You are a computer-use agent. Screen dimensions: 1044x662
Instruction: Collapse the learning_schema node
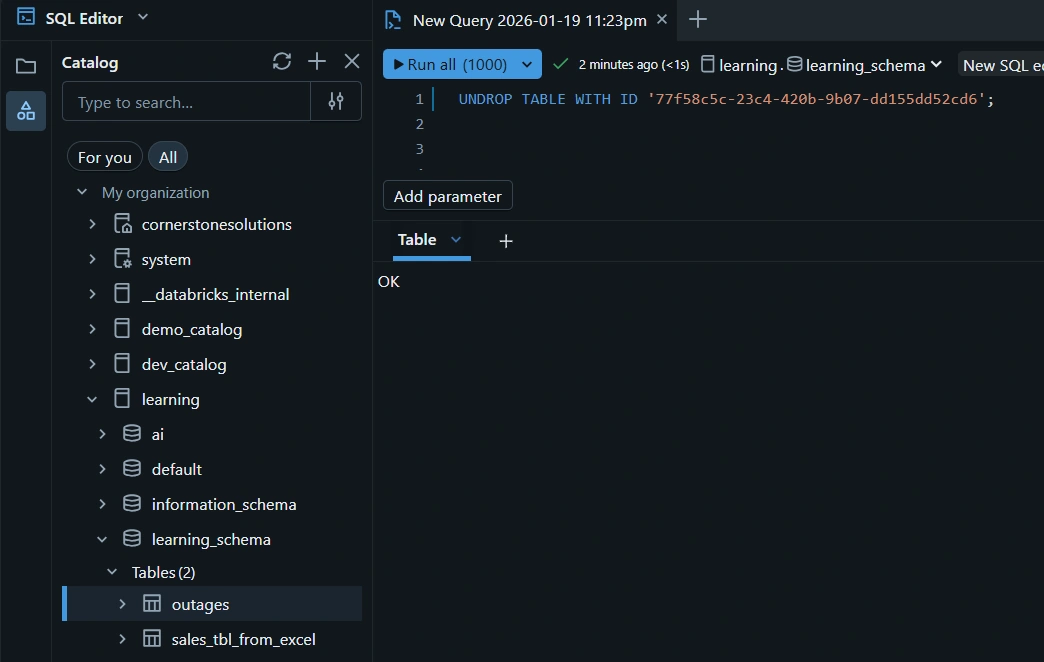(x=103, y=539)
